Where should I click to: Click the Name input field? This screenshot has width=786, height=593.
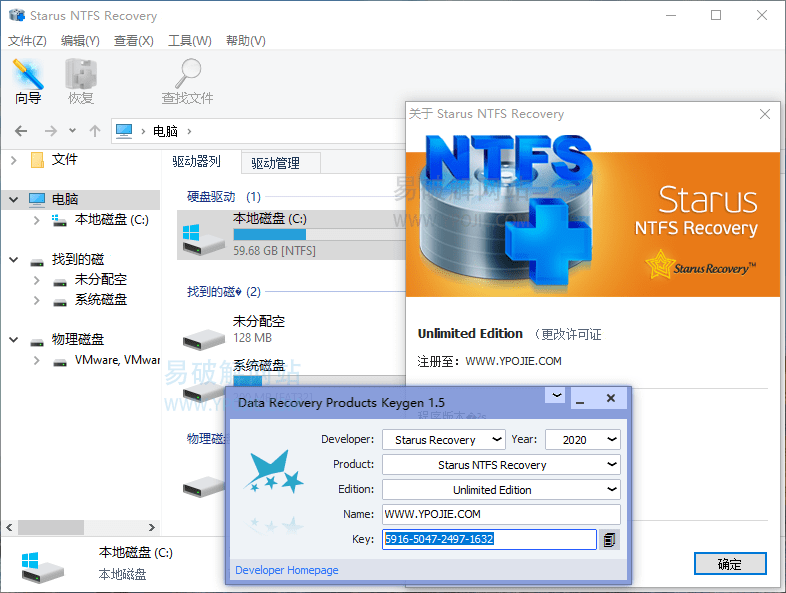[x=500, y=515]
